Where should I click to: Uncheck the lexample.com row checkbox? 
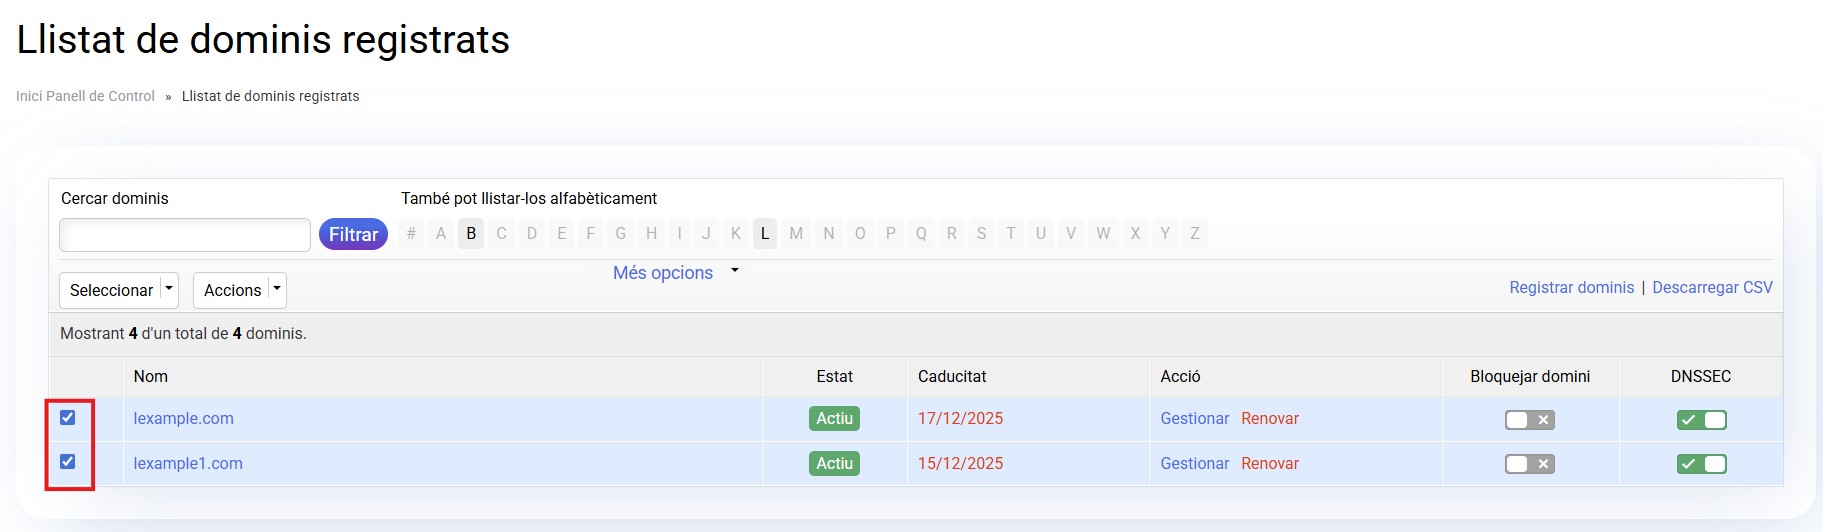tap(68, 418)
